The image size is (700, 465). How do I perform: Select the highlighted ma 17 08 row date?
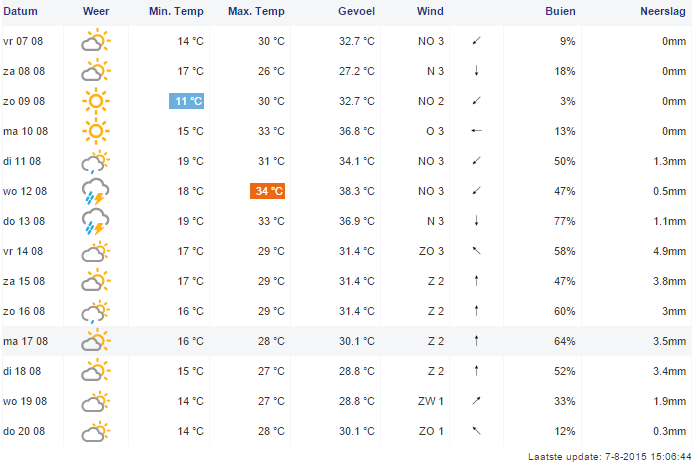25,341
